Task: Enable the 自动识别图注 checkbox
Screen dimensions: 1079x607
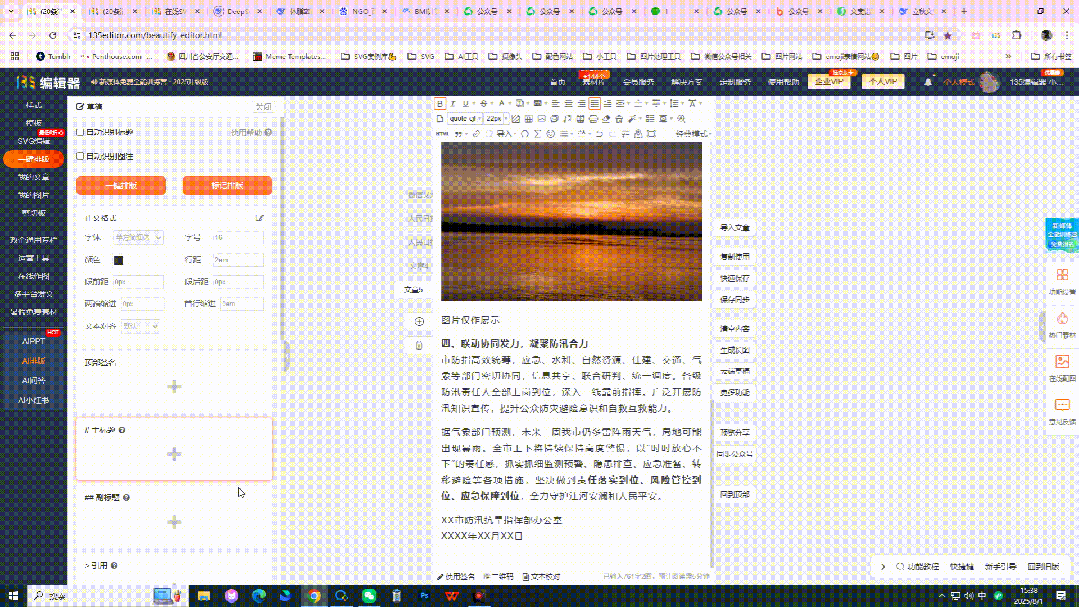Action: [78, 156]
